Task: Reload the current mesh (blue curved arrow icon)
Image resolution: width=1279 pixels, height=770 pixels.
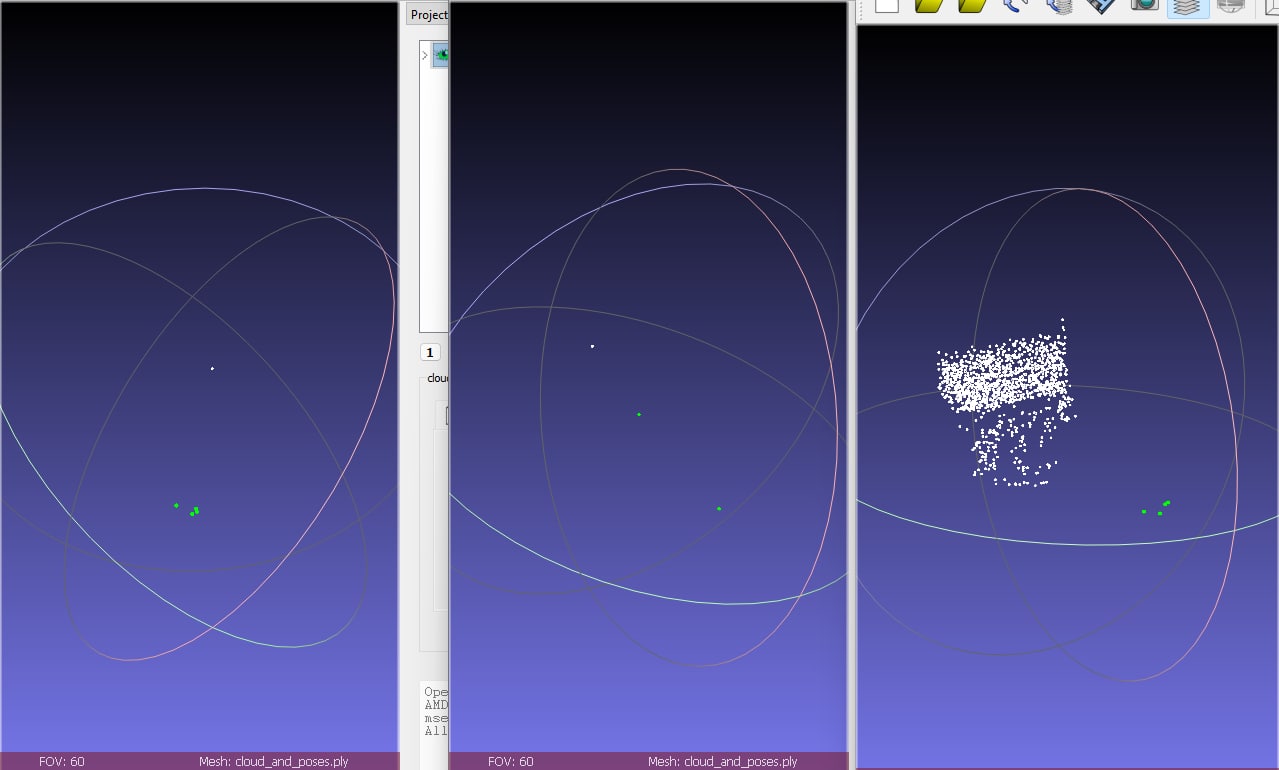Action: click(x=1012, y=11)
